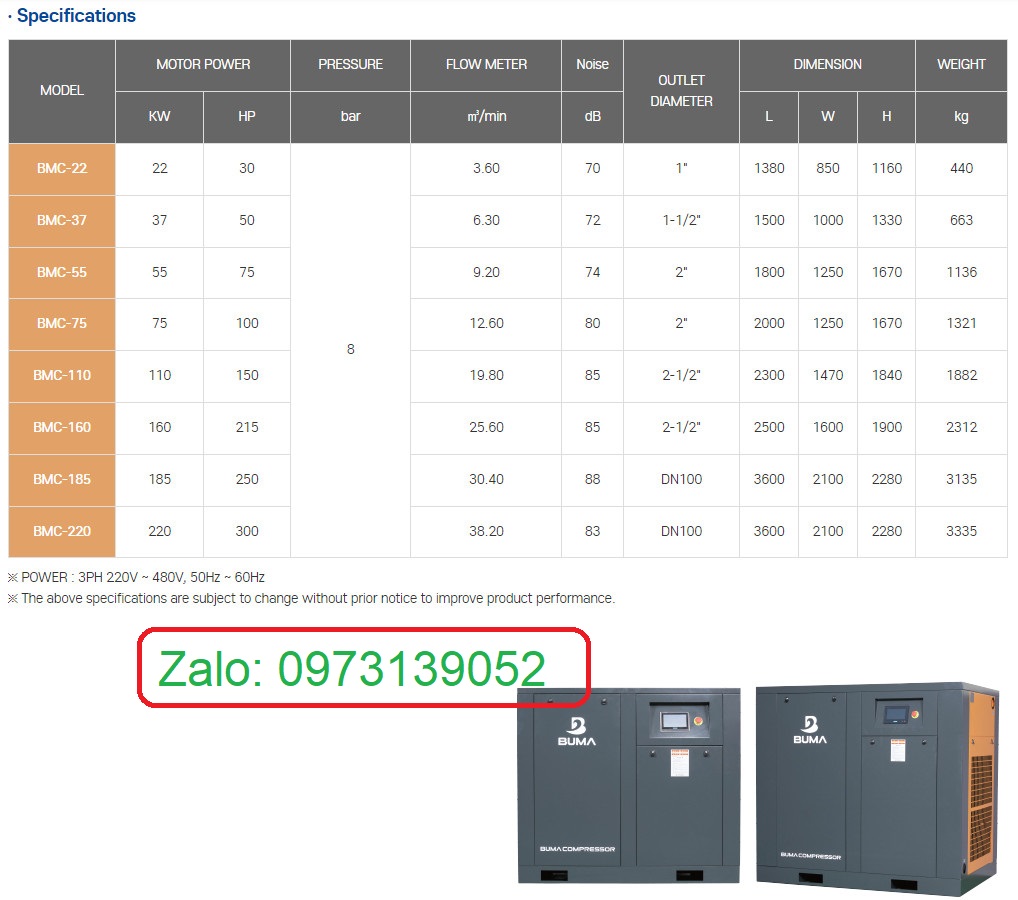This screenshot has width=1018, height=900.
Task: Select the 1321 weight value
Action: (x=961, y=323)
